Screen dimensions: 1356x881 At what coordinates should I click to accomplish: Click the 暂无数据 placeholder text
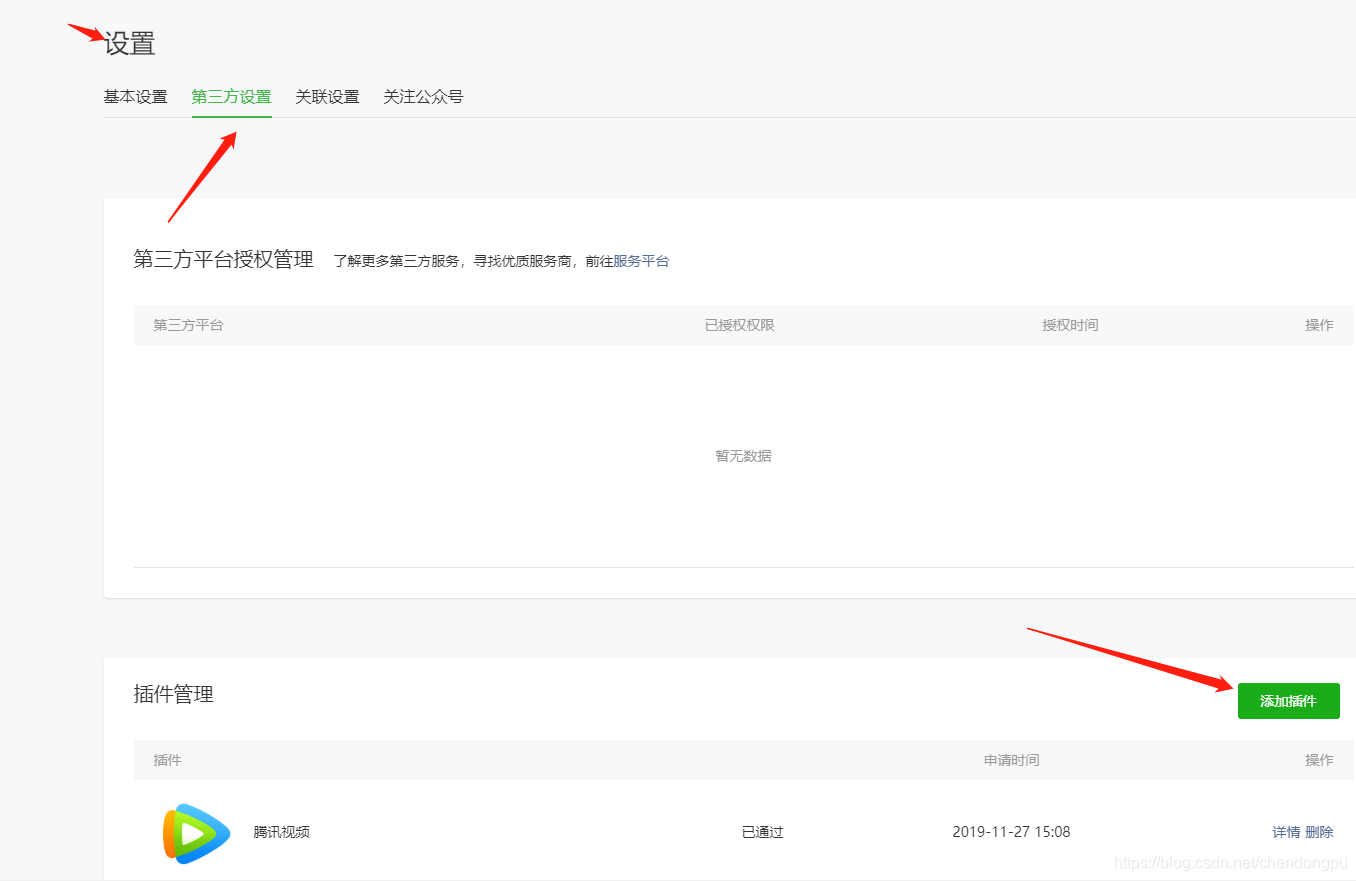743,456
